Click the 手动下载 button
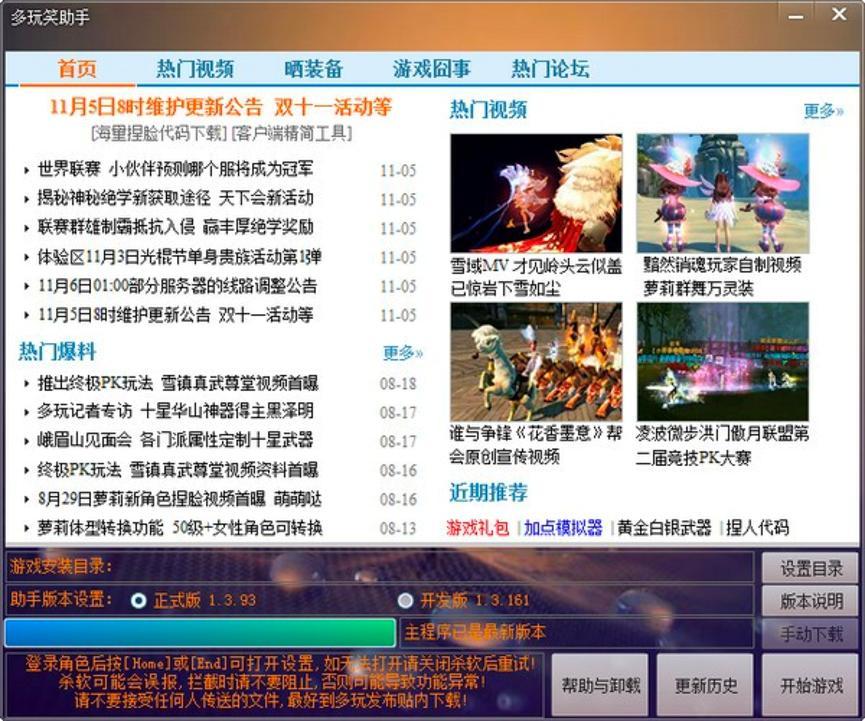Viewport: 865px width, 721px height. click(x=811, y=634)
